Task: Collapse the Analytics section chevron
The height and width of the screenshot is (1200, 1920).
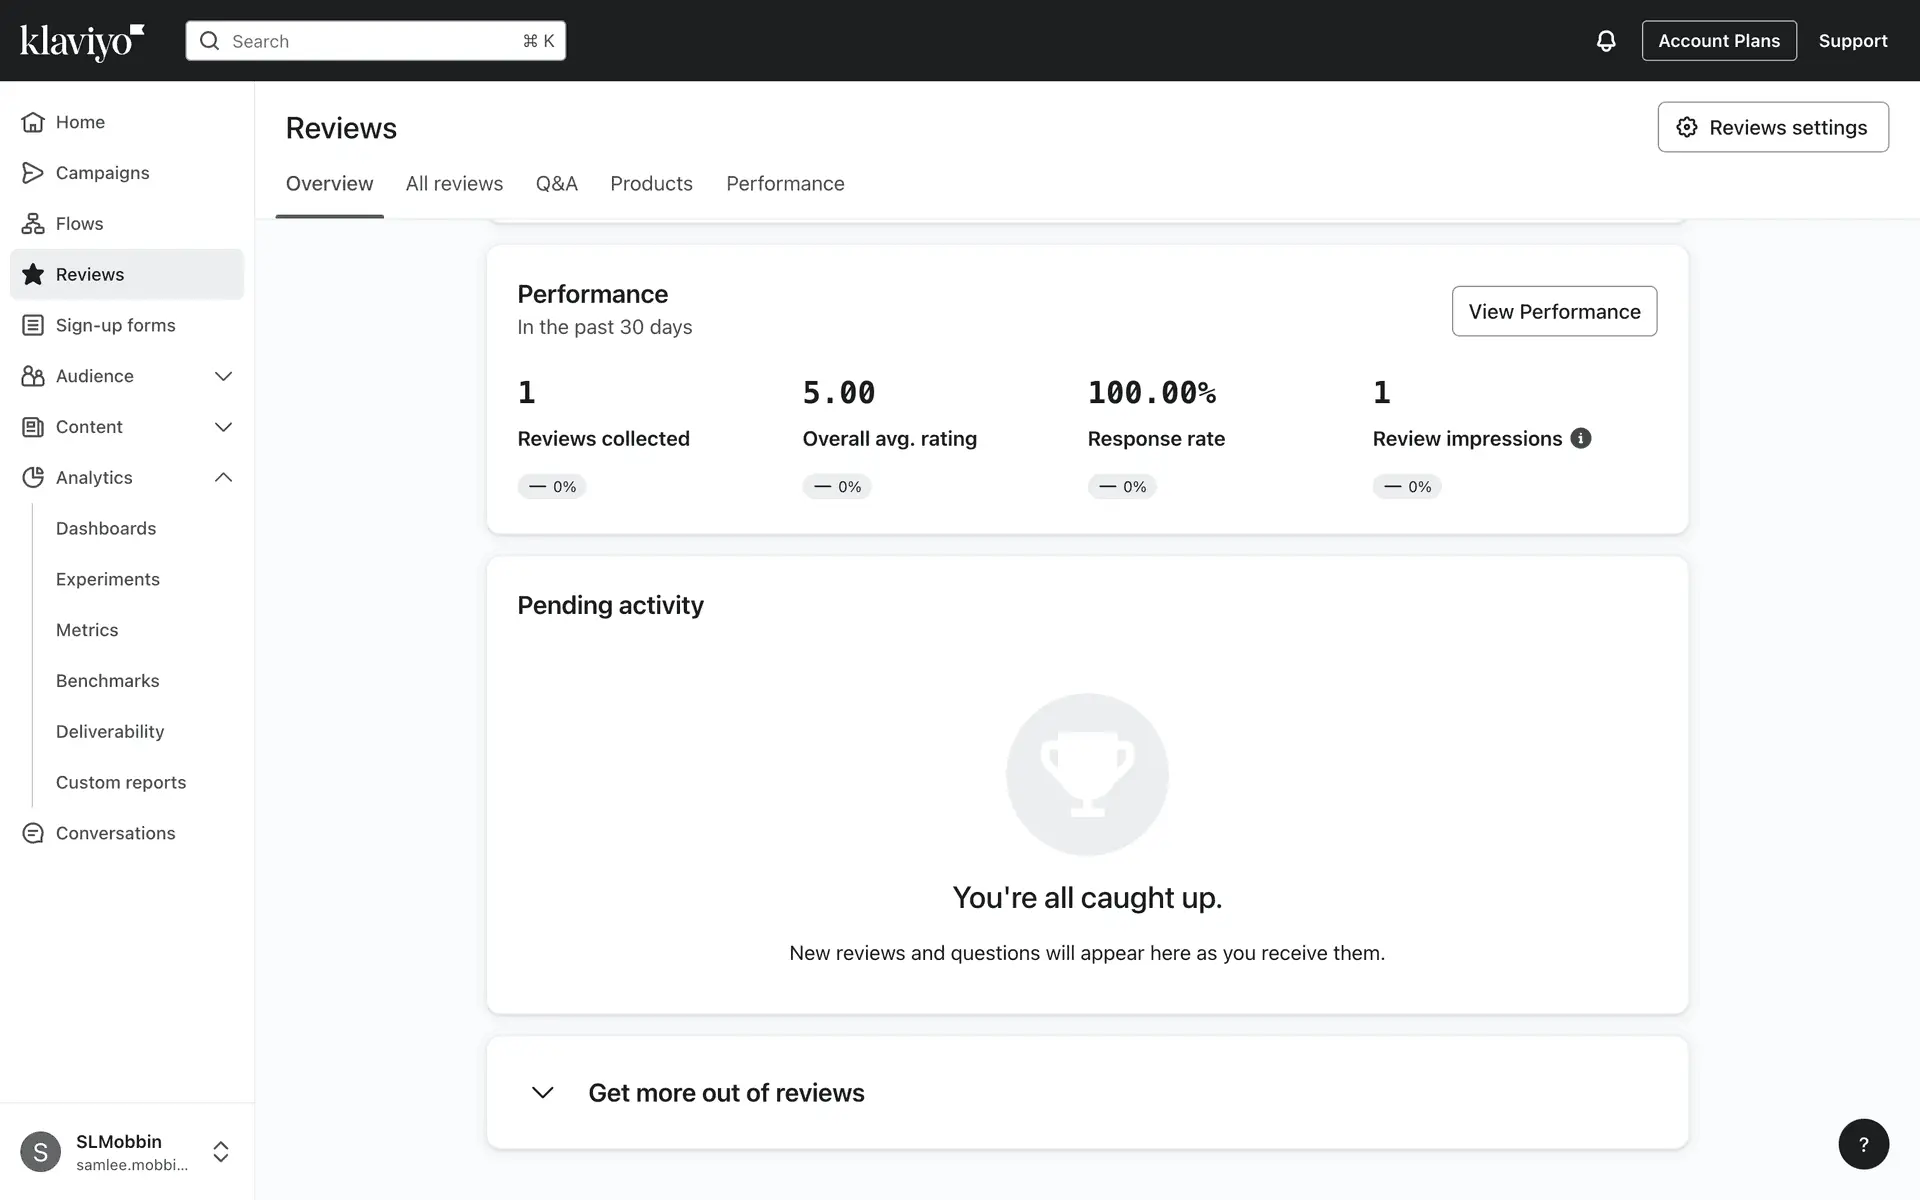Action: tap(223, 478)
